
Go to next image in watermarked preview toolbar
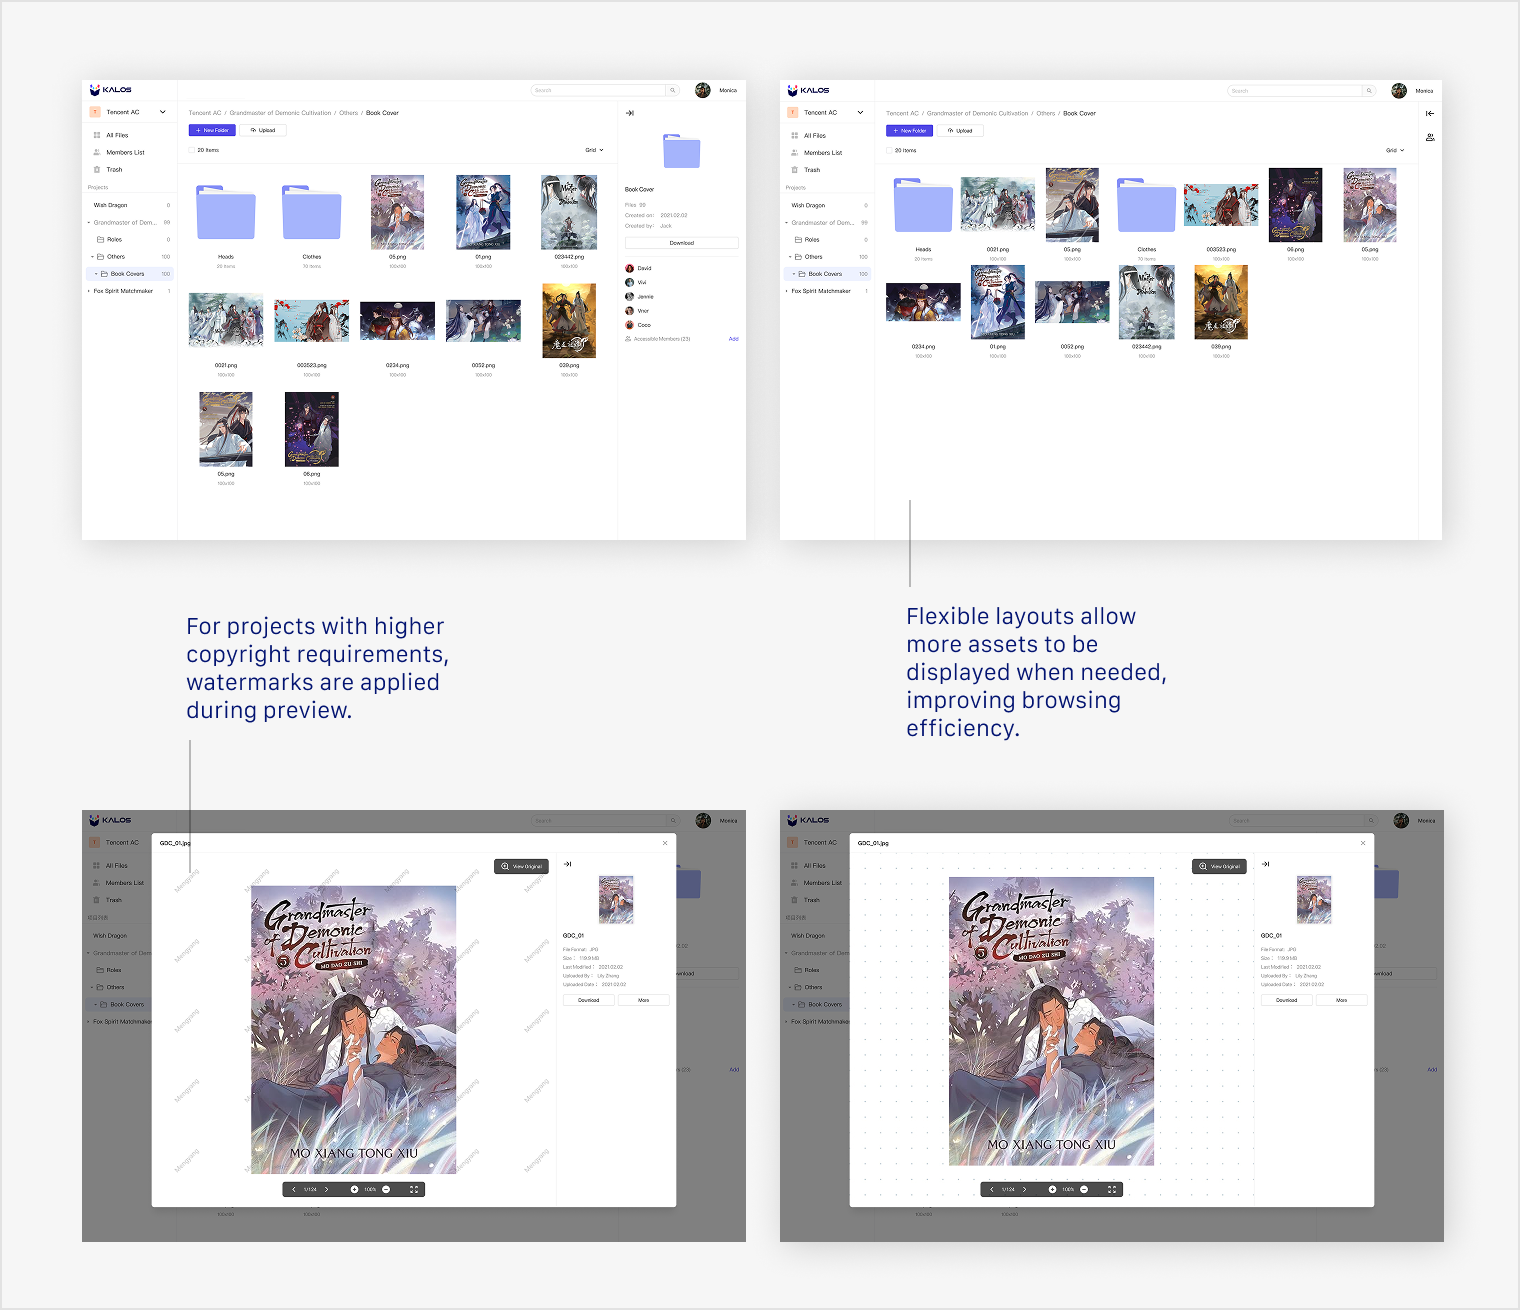coord(326,1189)
